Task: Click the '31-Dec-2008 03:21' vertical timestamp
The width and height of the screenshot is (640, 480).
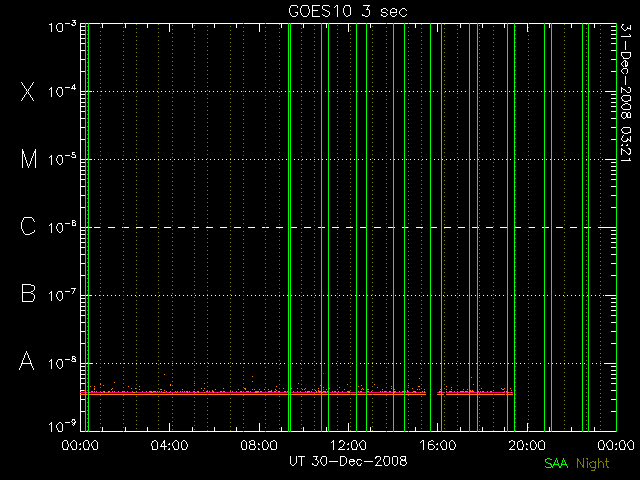Action: [x=626, y=93]
